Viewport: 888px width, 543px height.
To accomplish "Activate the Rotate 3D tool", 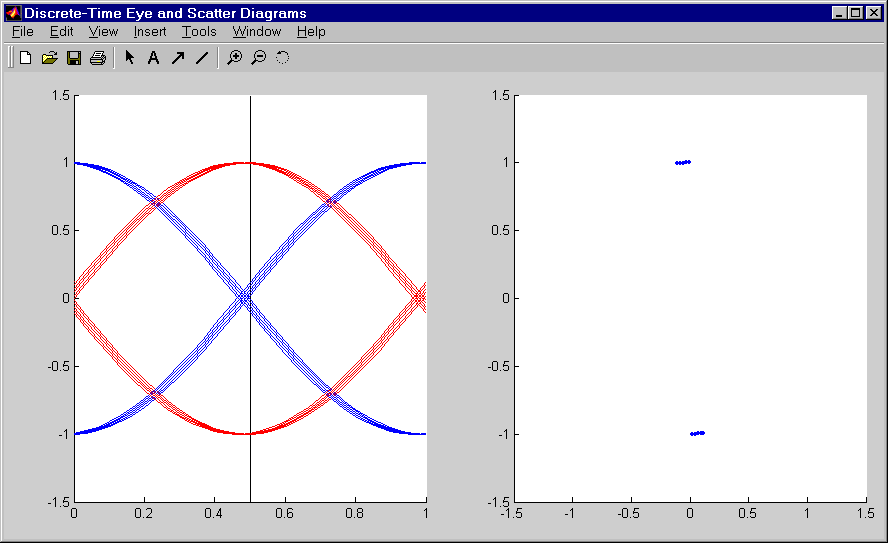I will [282, 58].
